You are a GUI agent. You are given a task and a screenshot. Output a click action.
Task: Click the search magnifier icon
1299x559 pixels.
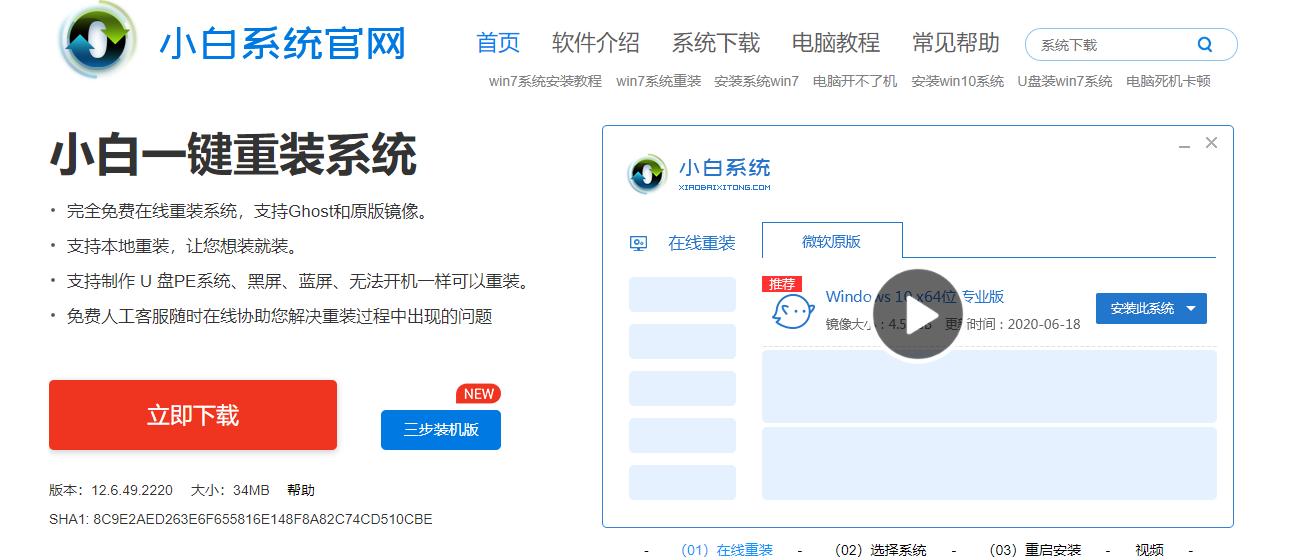click(x=1204, y=45)
